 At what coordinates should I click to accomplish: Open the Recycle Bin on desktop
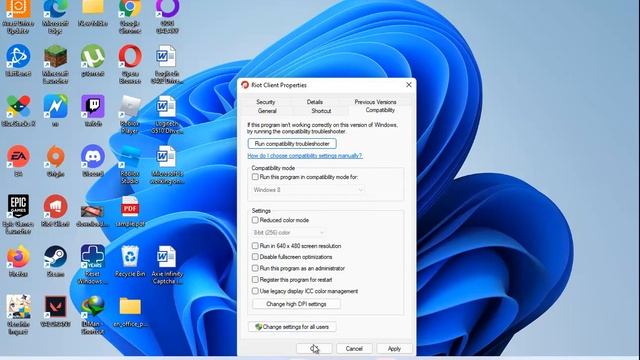click(x=130, y=257)
